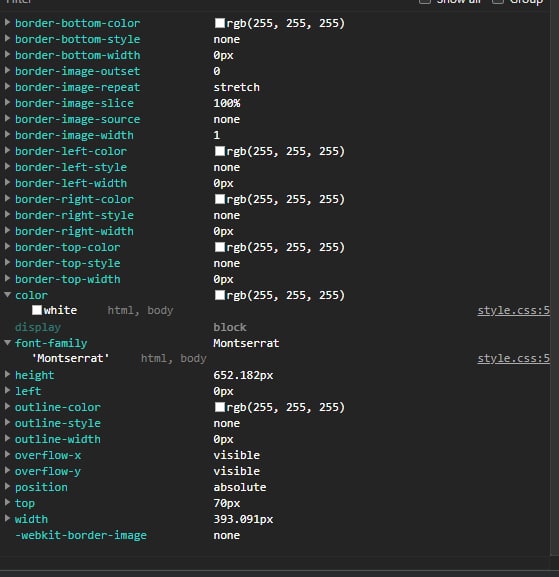Click html, body selector under font-family
The image size is (559, 577).
(174, 358)
